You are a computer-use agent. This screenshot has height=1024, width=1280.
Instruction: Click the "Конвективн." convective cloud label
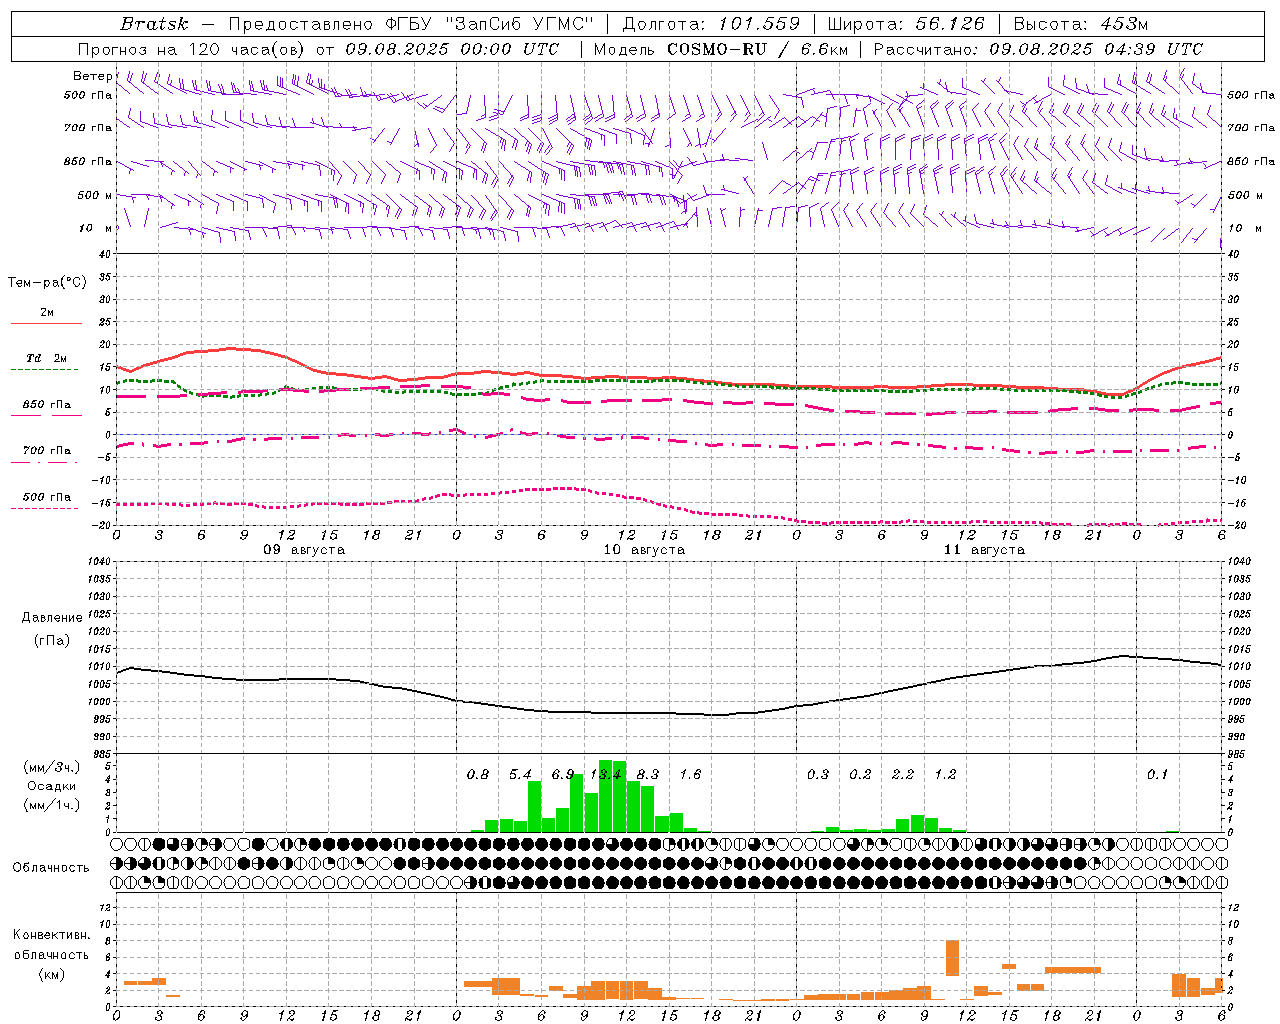52,935
